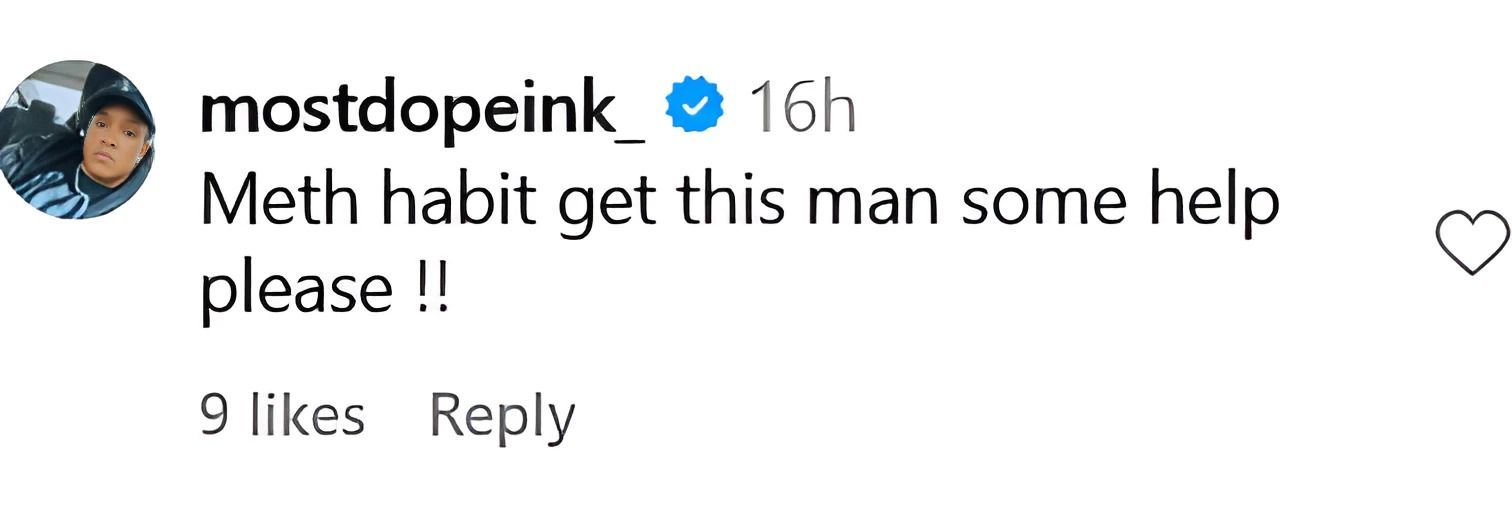Tap the round avatar of the commenter
Viewport: 1512px width, 508px height.
(x=78, y=138)
